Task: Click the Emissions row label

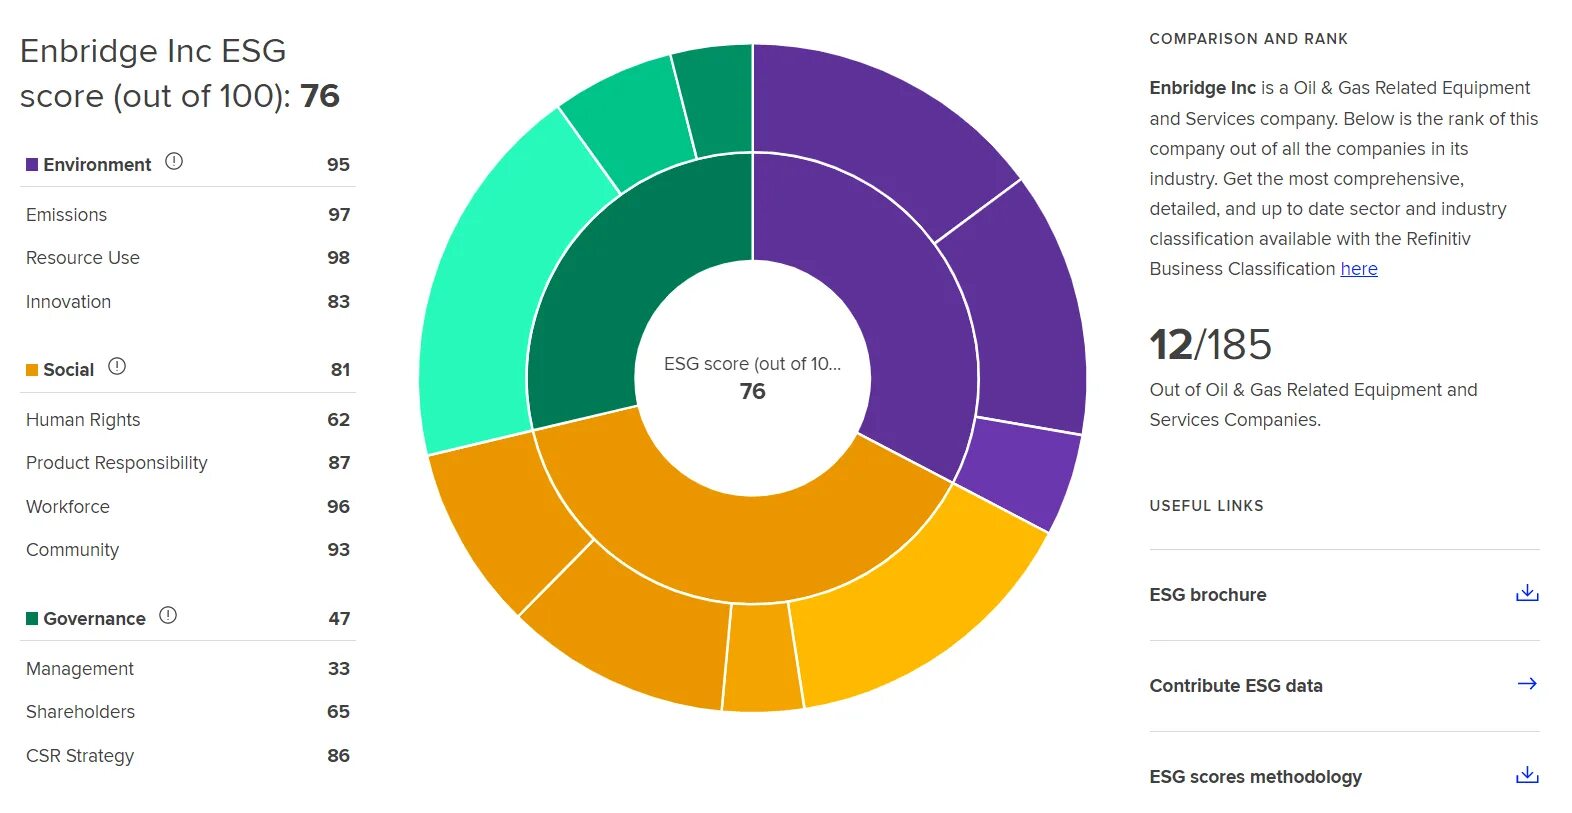Action: pyautogui.click(x=66, y=214)
